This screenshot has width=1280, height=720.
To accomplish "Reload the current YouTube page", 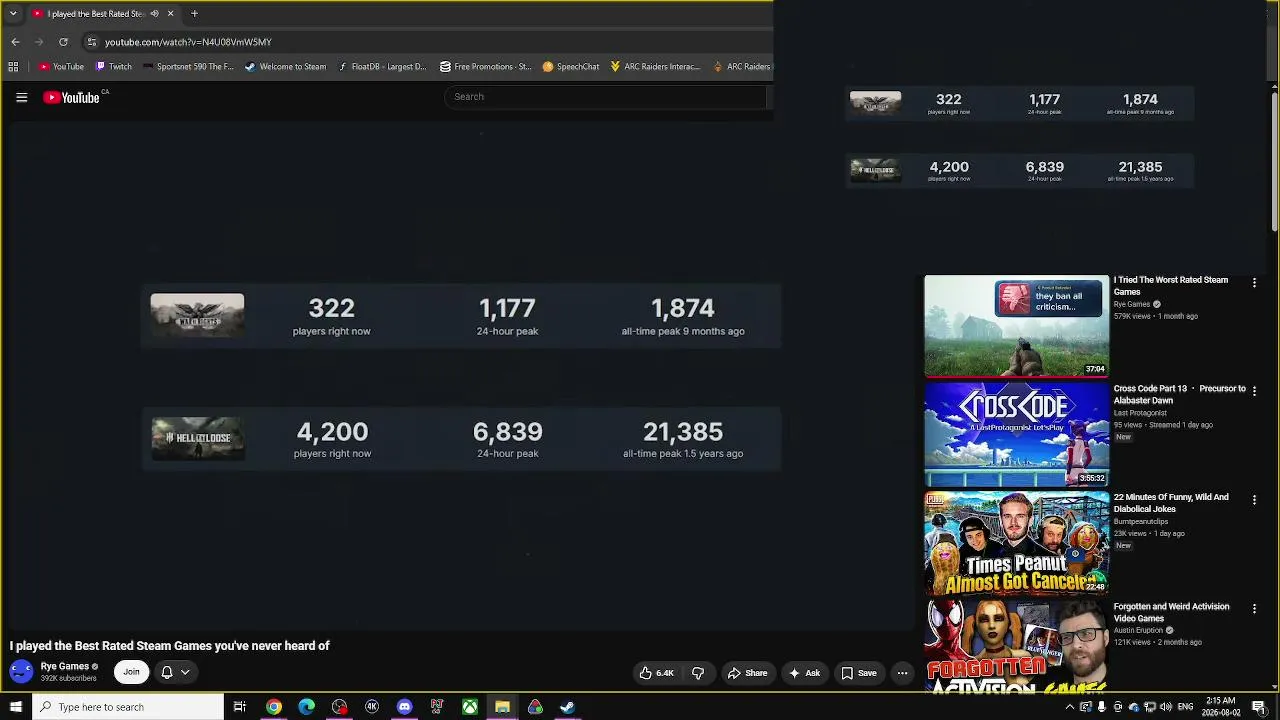I will coord(63,42).
